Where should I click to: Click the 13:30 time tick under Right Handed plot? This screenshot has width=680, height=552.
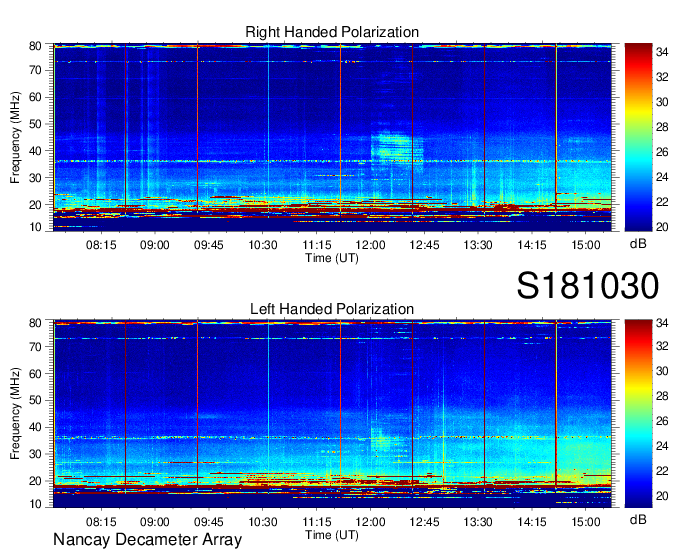(478, 245)
